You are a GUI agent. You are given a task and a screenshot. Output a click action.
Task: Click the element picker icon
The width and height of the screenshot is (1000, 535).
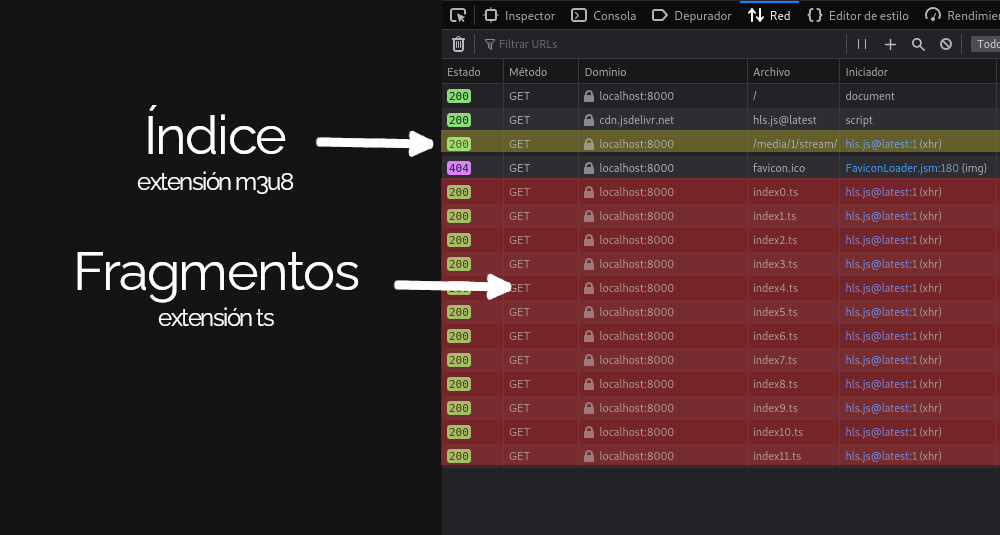pos(458,15)
